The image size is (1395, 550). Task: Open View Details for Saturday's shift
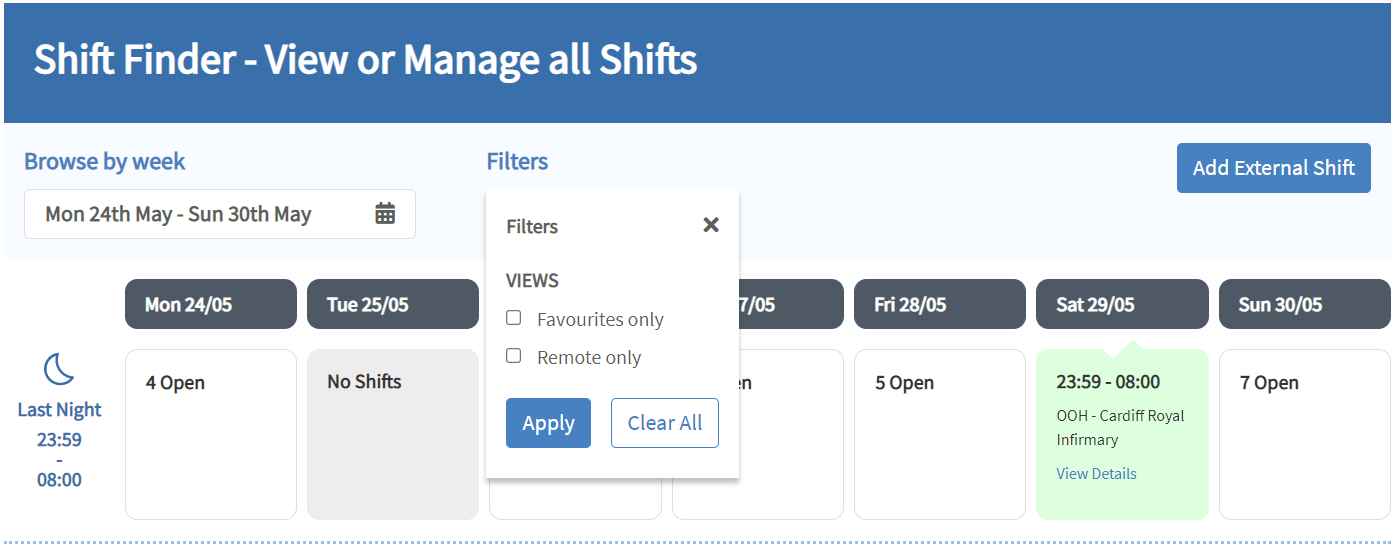click(x=1096, y=474)
